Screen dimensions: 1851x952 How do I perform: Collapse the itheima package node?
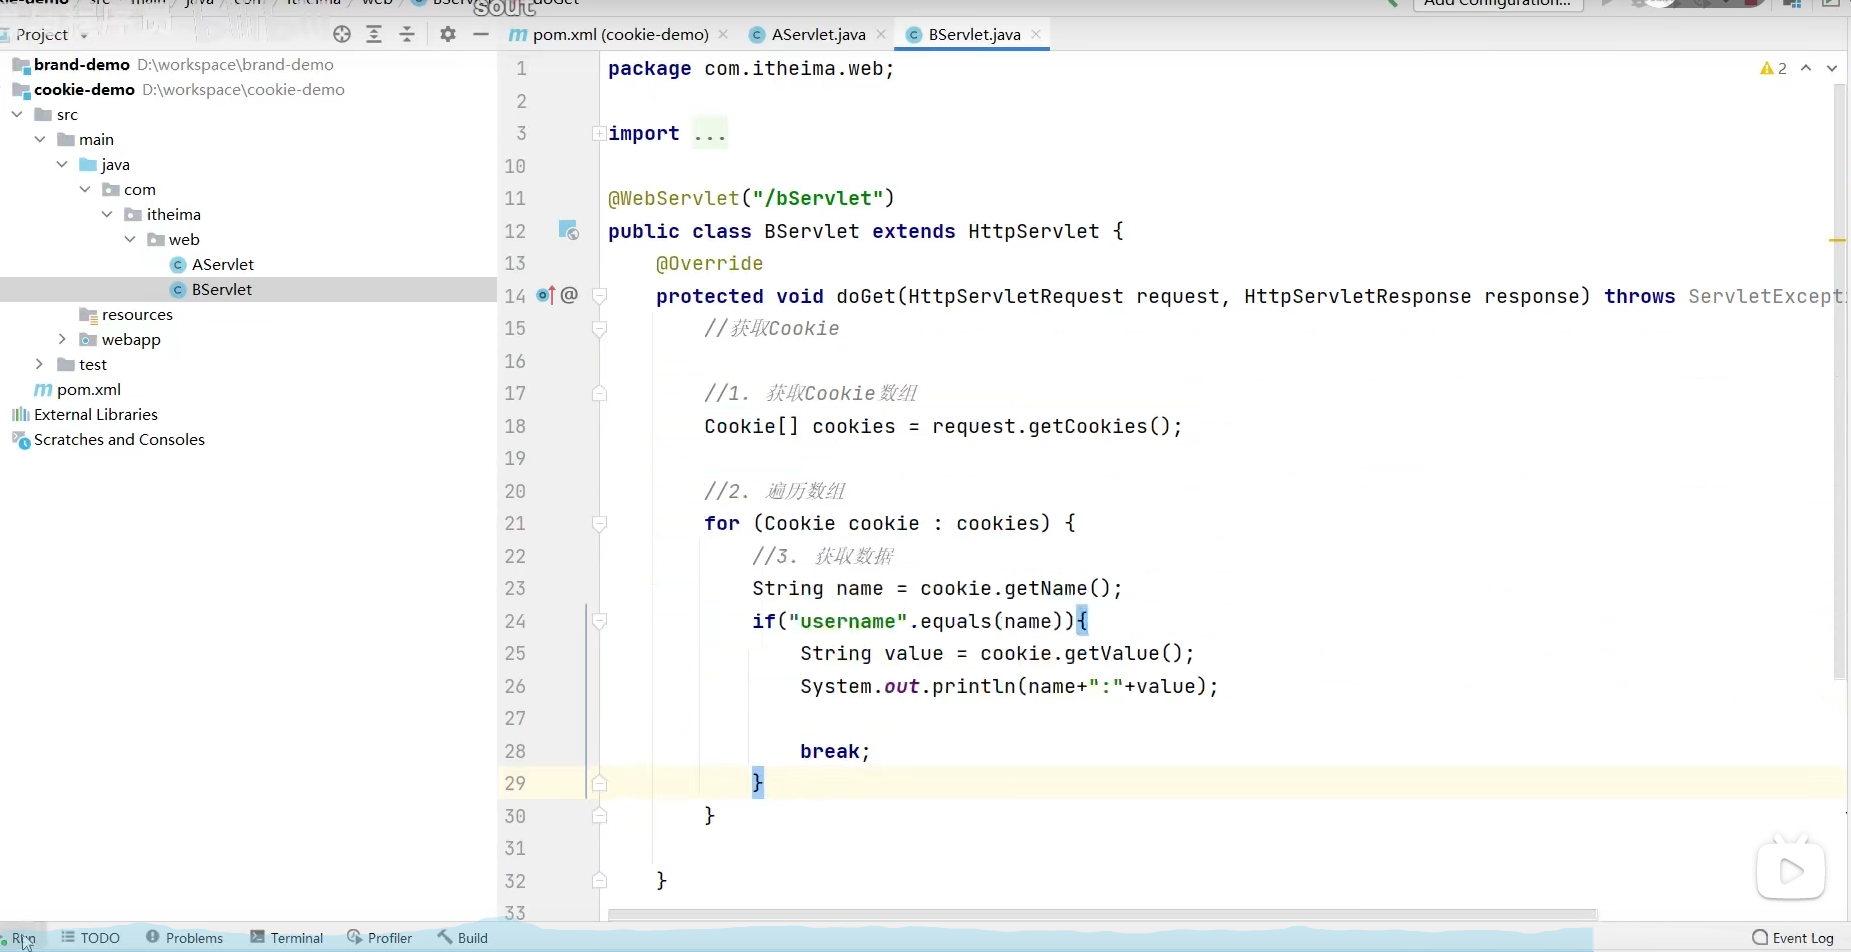[107, 215]
